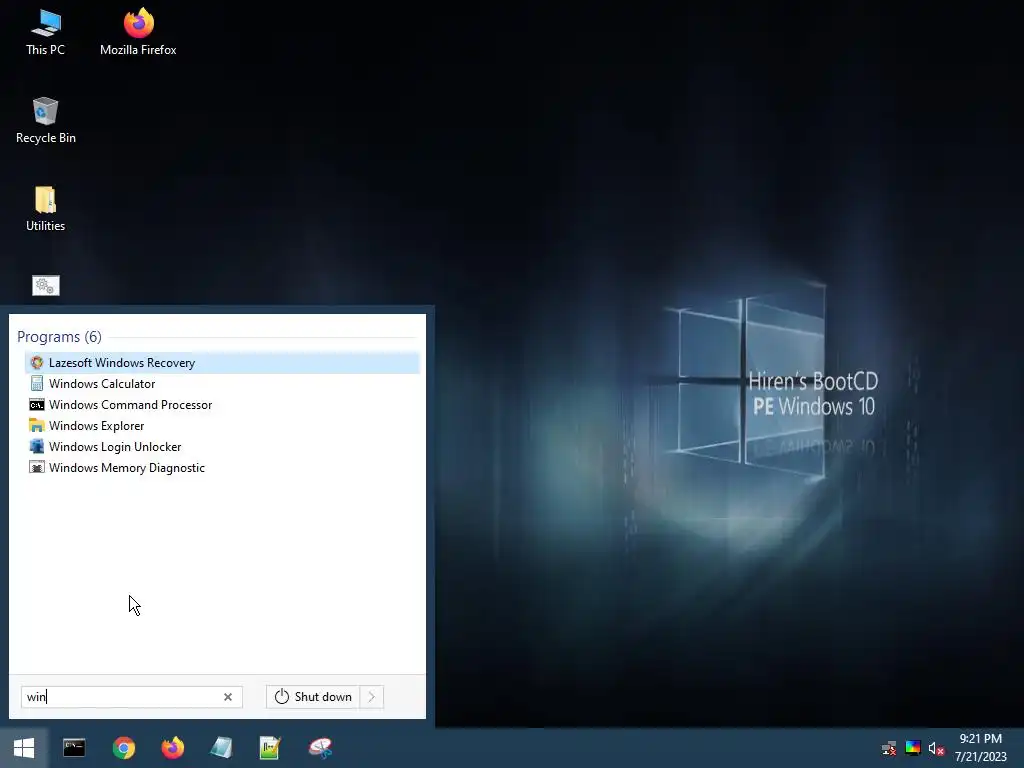The image size is (1024, 768).
Task: Click the Lazesoft Windows Recovery icon
Action: click(37, 362)
